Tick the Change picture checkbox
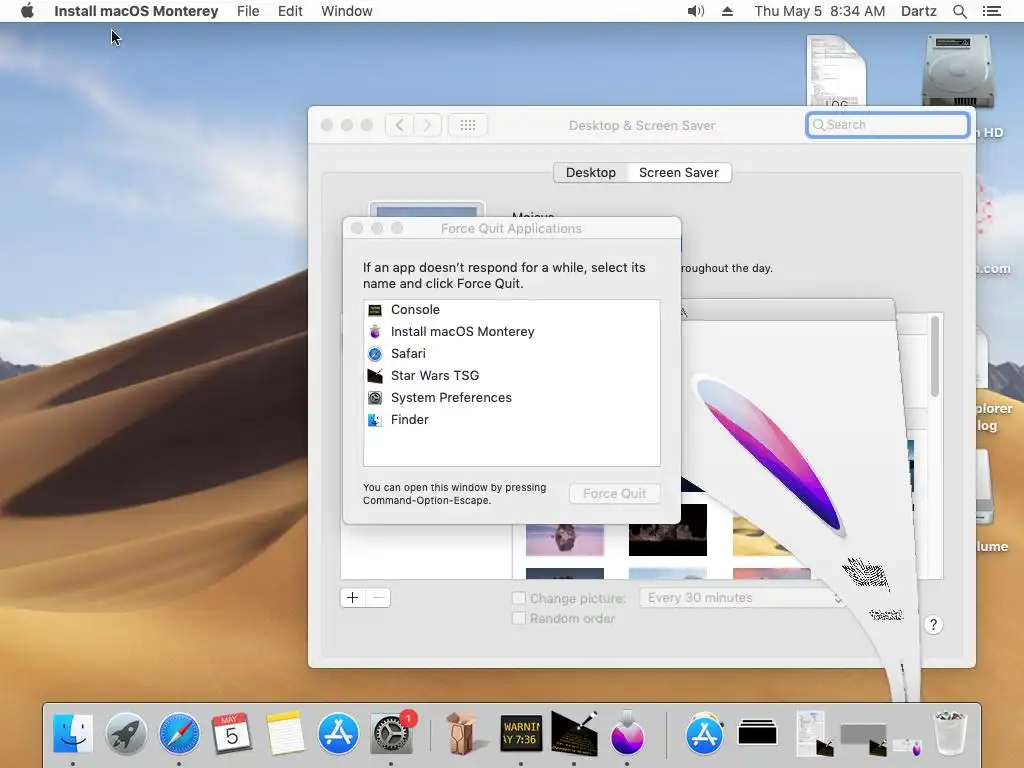The width and height of the screenshot is (1024, 768). [519, 598]
